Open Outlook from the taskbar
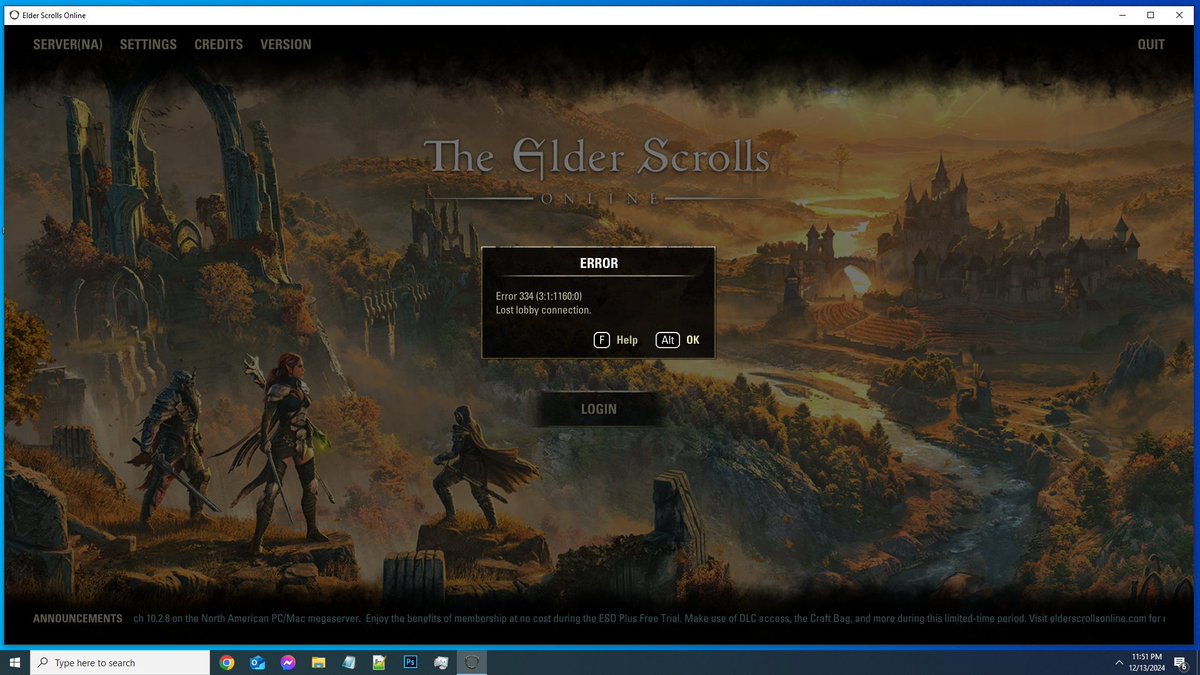 [x=257, y=662]
